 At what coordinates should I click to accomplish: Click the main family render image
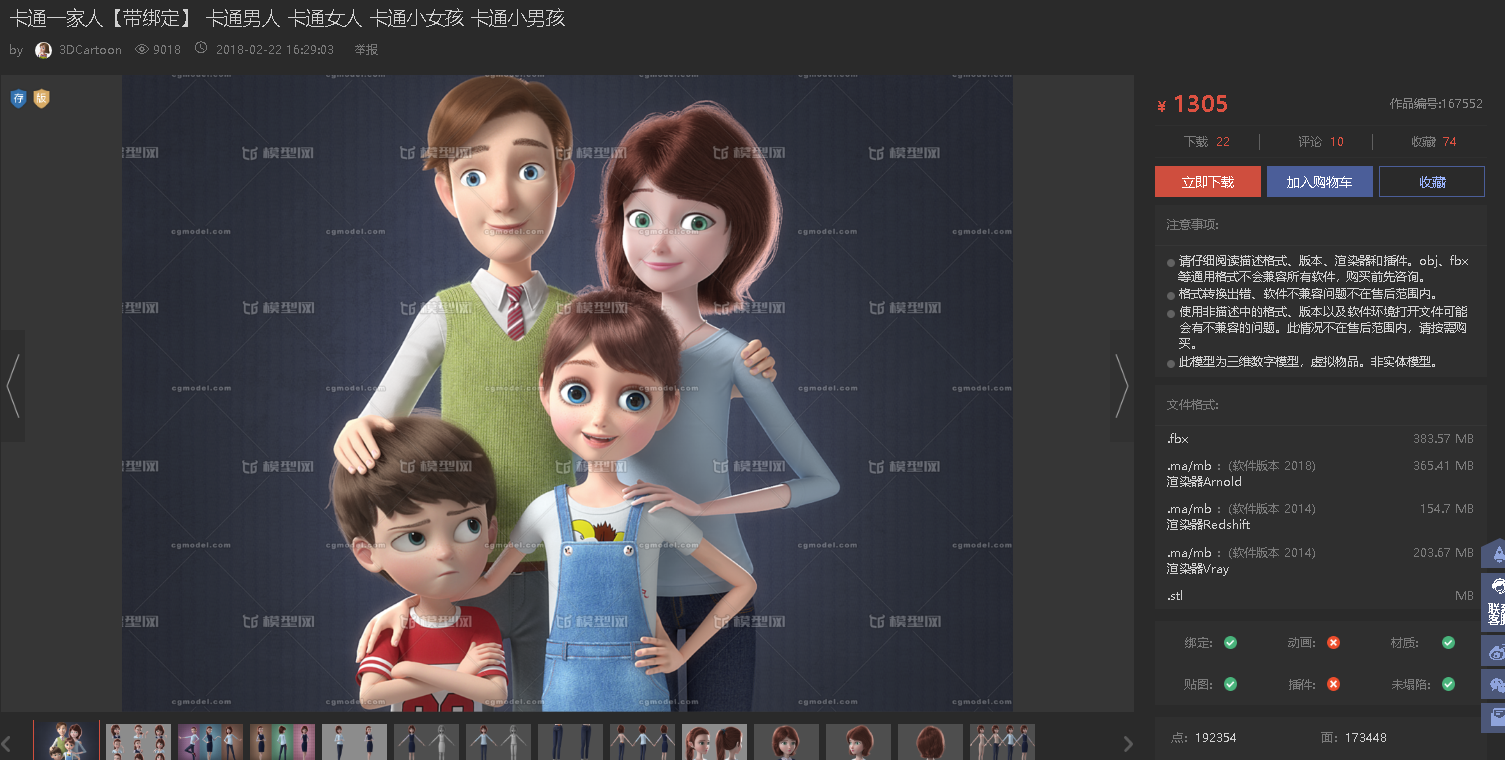(568, 393)
